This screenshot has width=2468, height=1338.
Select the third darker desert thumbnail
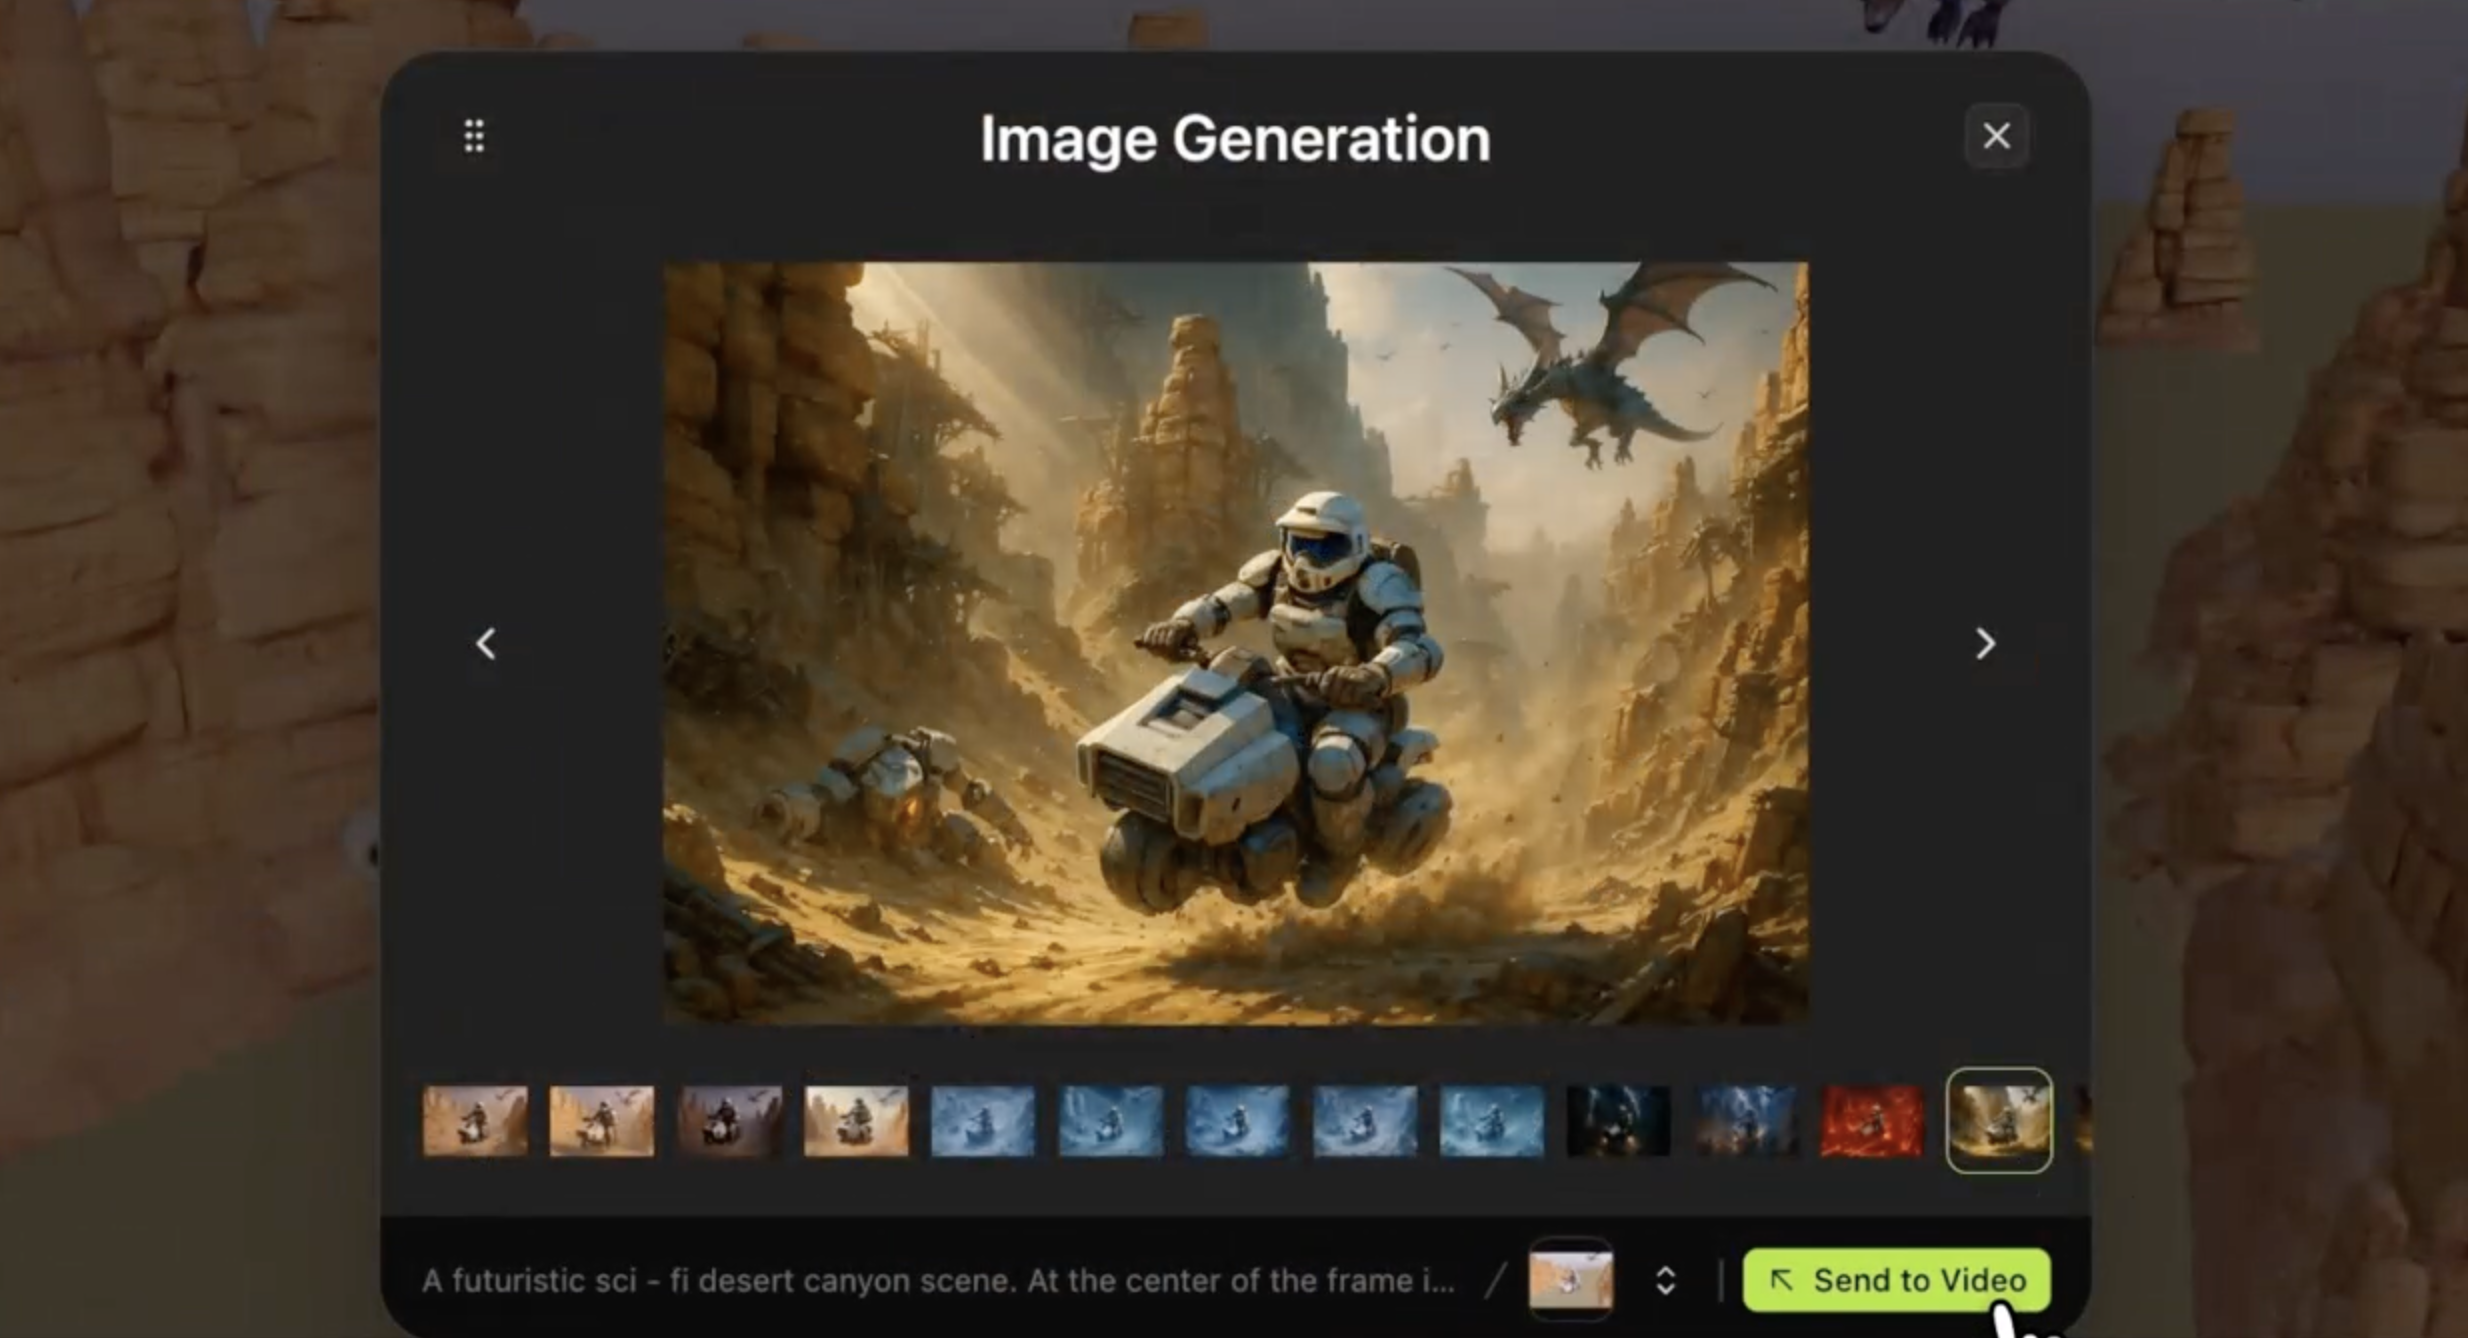729,1120
